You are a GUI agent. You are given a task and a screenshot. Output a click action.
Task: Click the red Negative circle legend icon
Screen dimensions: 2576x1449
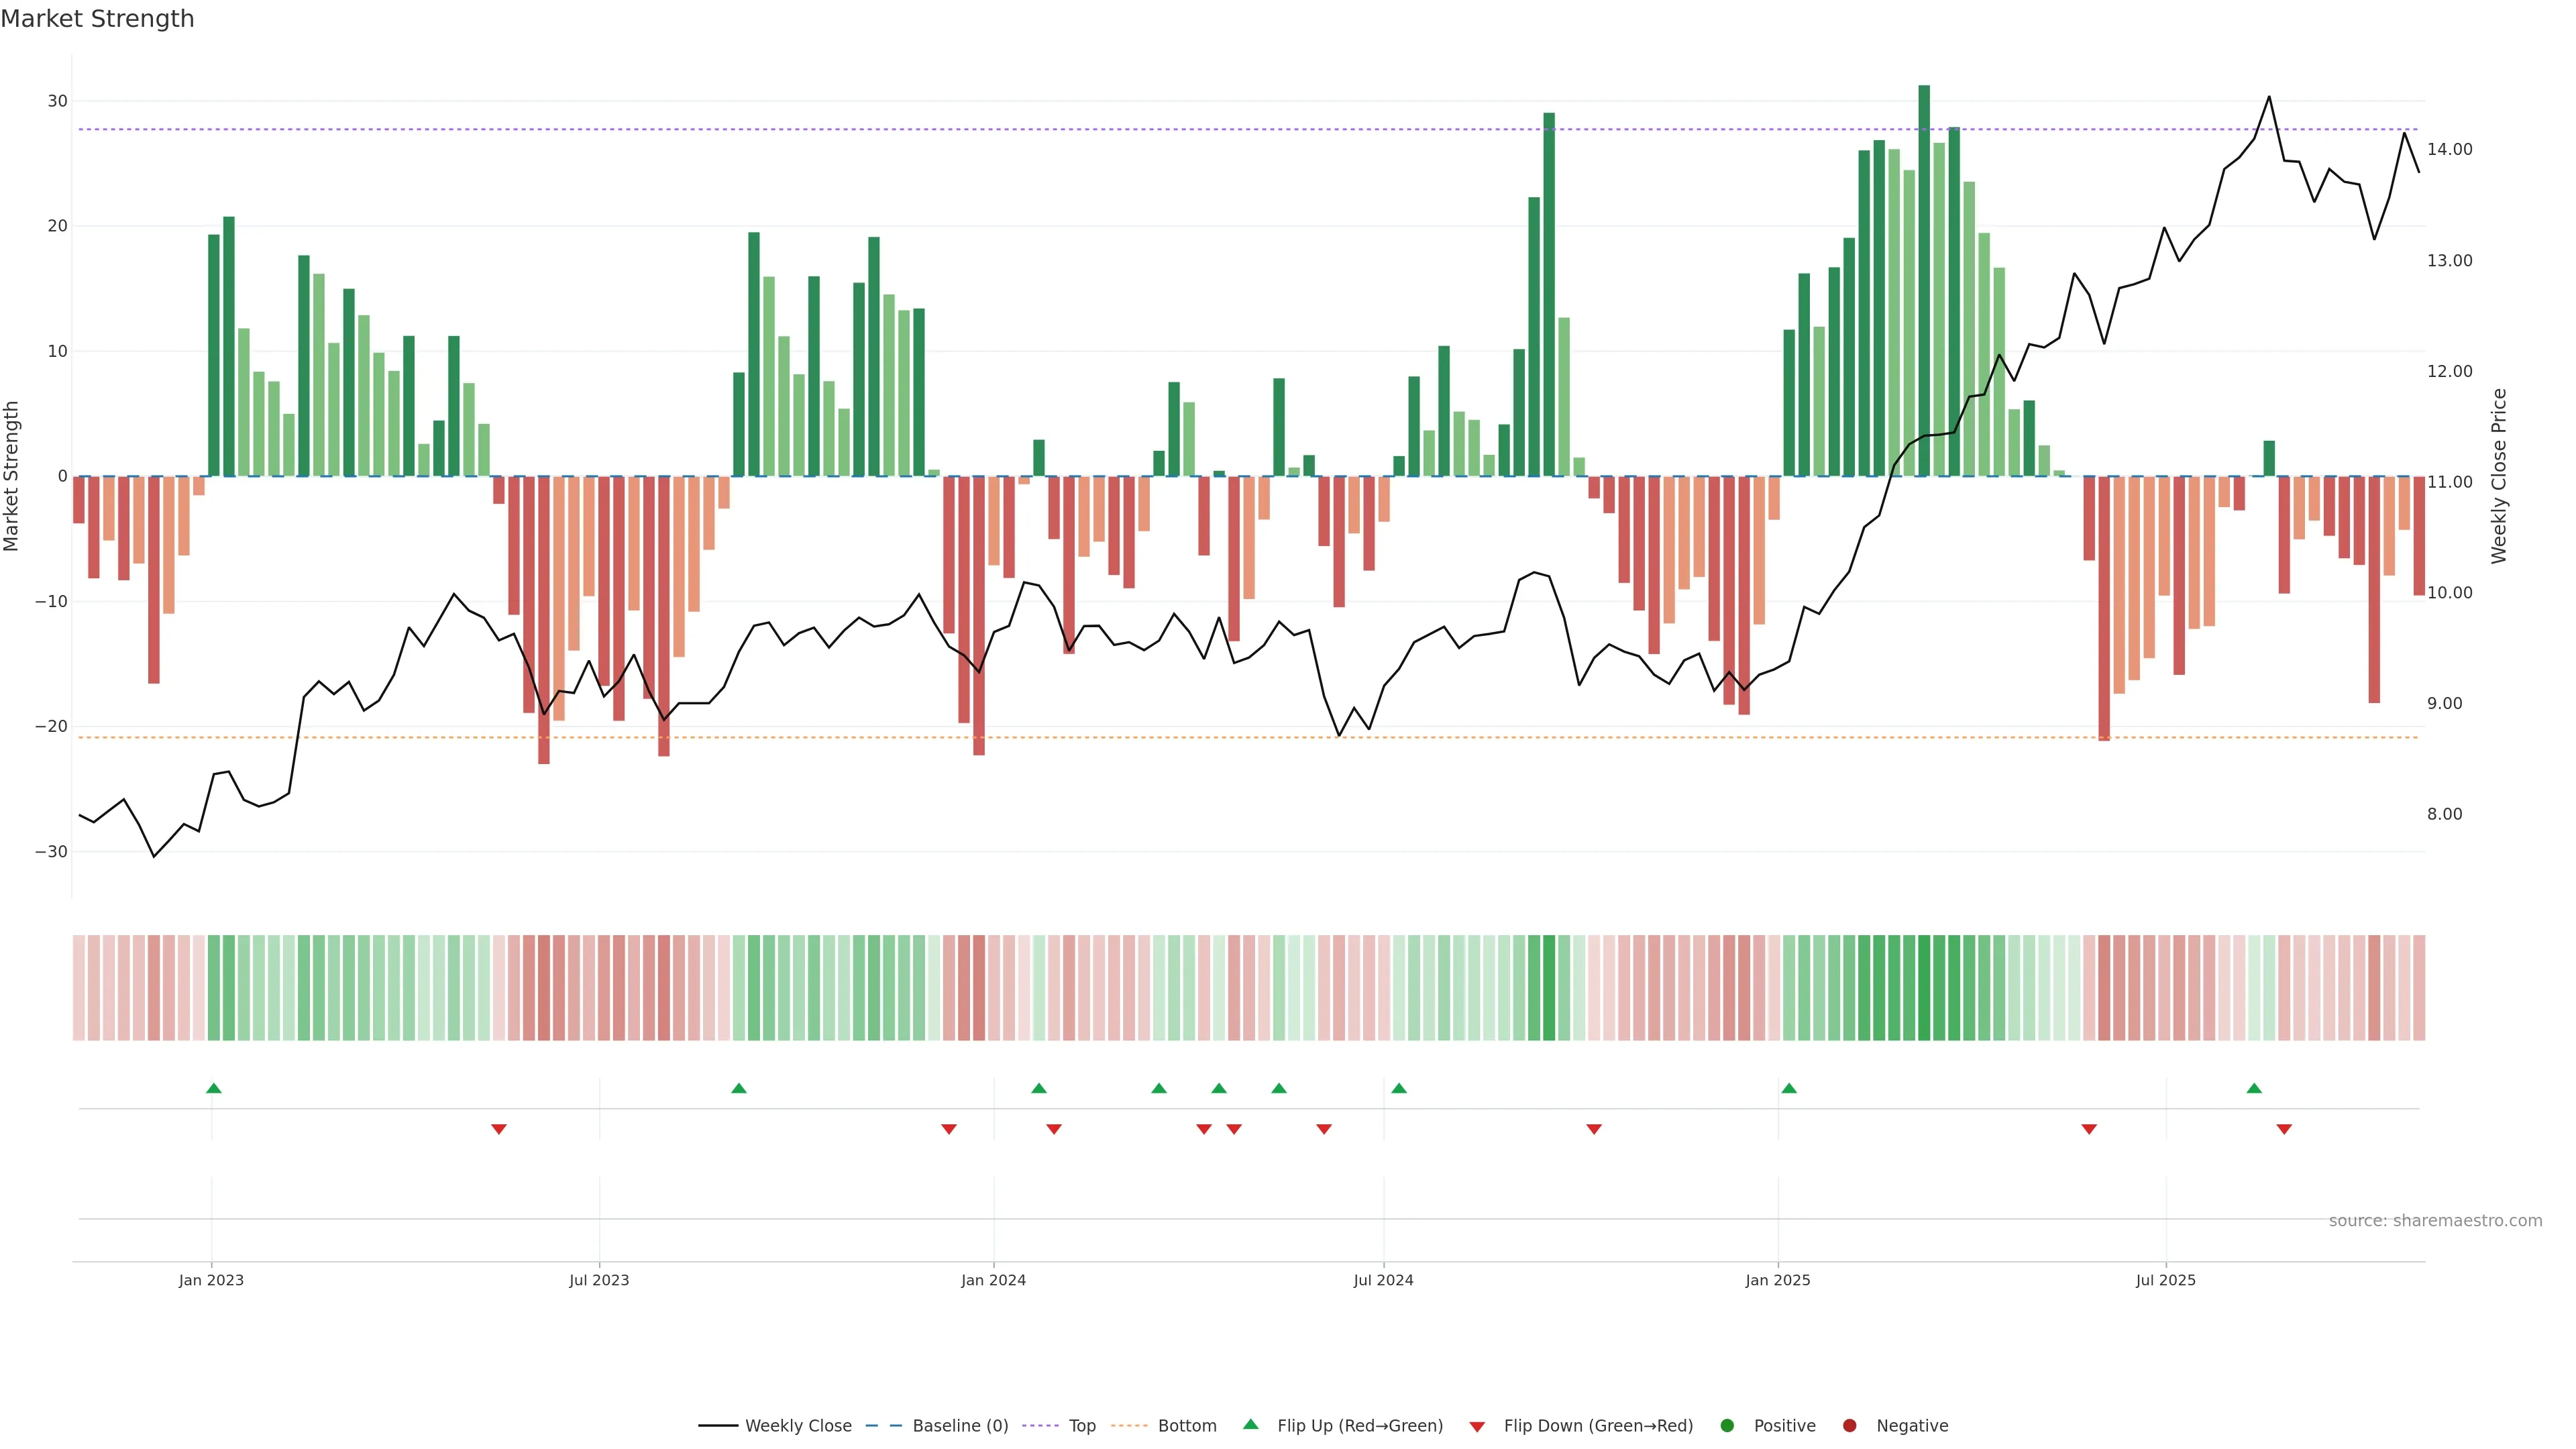(x=1849, y=1426)
